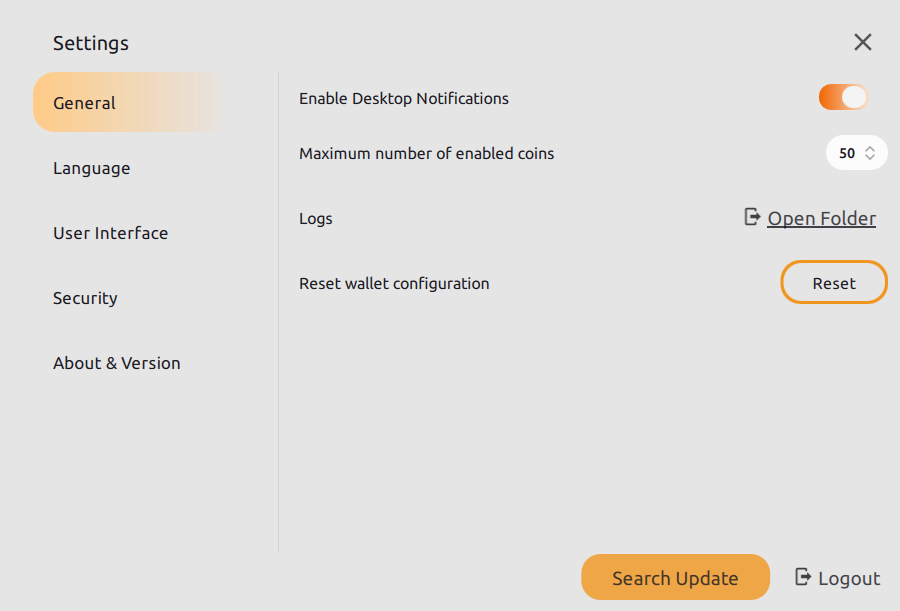
Task: Click the down arrow on coins spinner
Action: coord(870,158)
